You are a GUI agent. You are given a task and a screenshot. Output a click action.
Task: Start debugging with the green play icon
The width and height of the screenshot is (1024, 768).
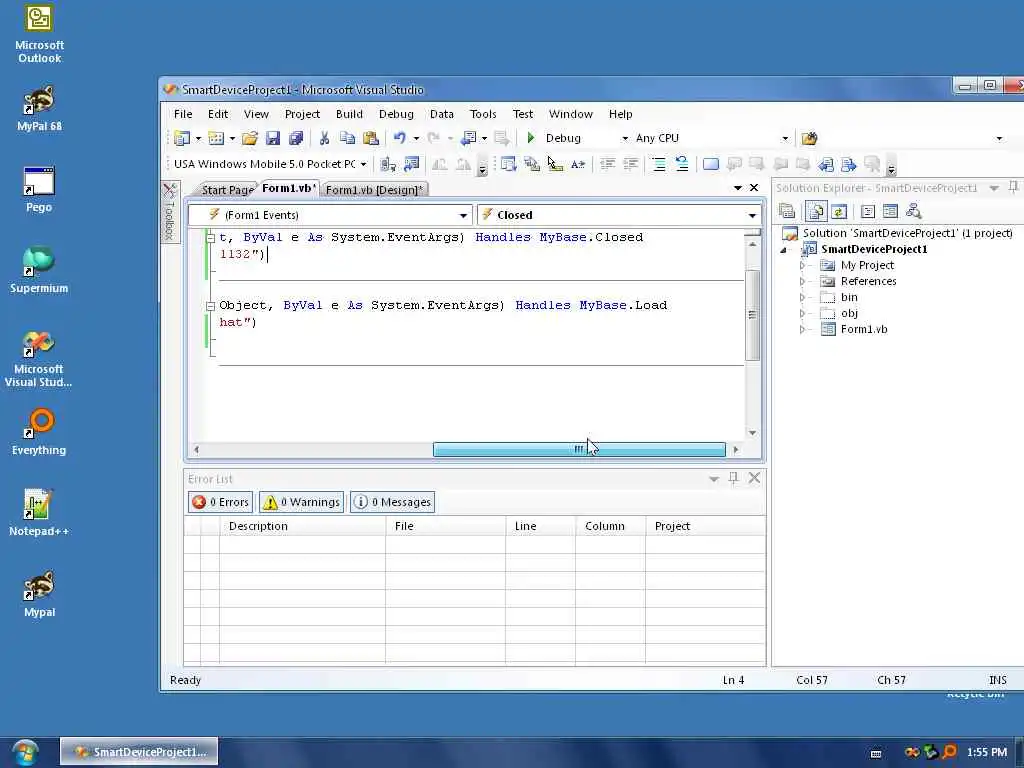[531, 138]
